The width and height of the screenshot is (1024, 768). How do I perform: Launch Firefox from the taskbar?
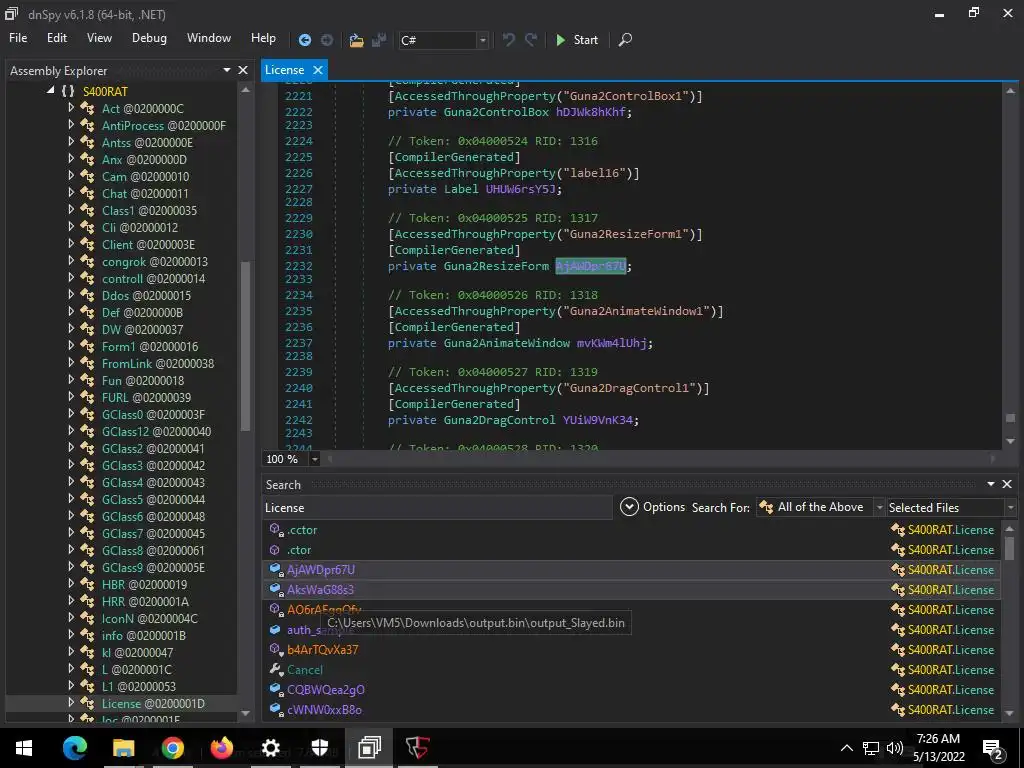click(222, 748)
